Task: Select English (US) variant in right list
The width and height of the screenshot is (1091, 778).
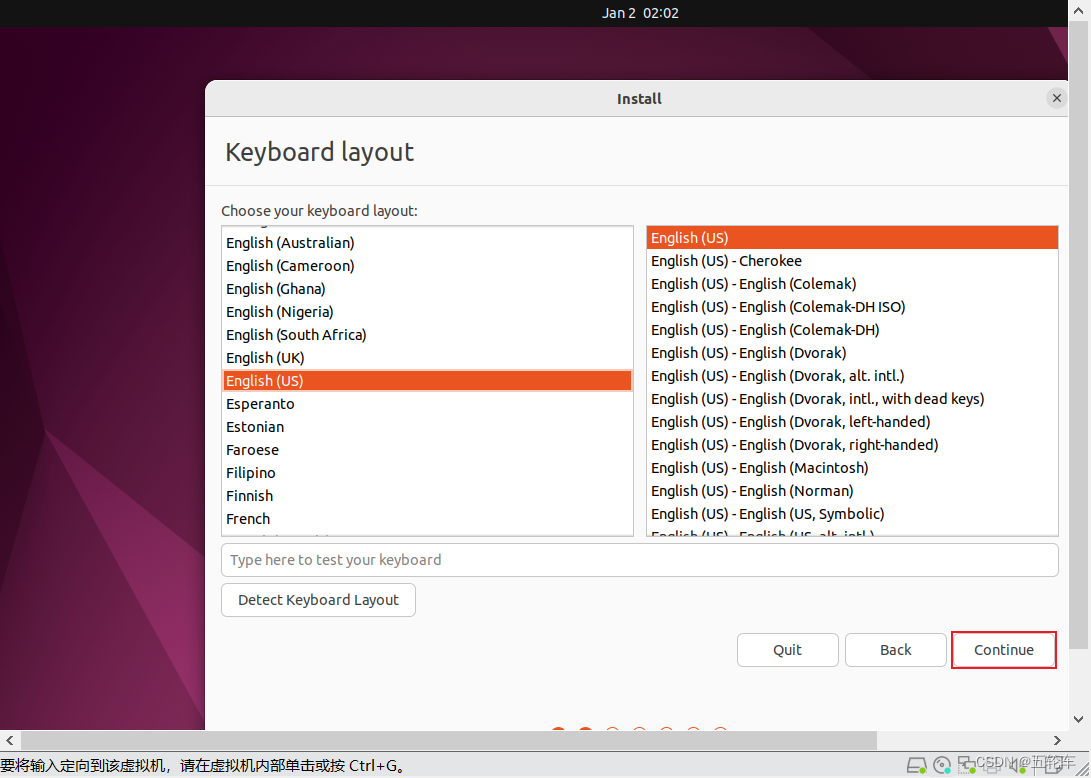Action: (852, 238)
